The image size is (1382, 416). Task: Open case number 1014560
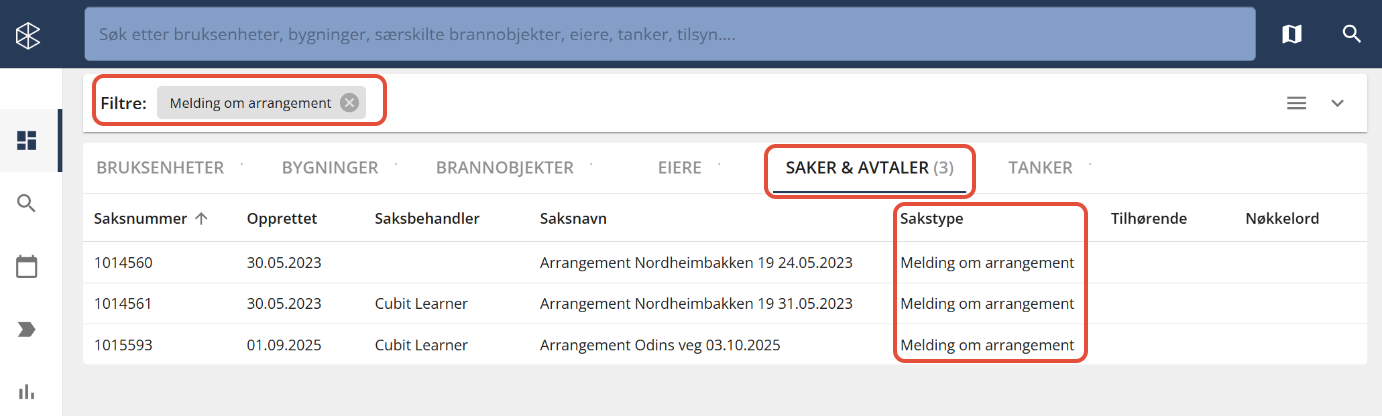[123, 263]
